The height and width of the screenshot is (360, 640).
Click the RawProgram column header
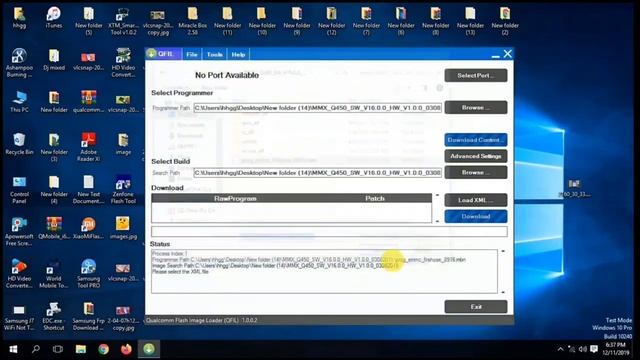pyautogui.click(x=235, y=198)
